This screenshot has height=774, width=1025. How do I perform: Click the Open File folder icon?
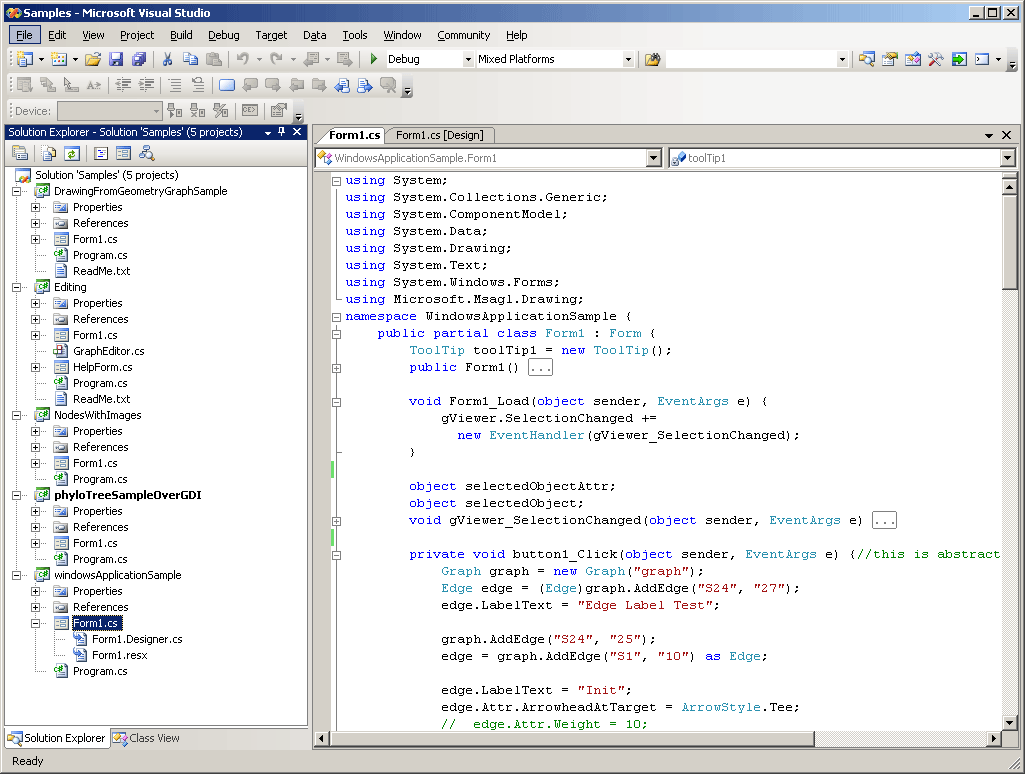(93, 59)
